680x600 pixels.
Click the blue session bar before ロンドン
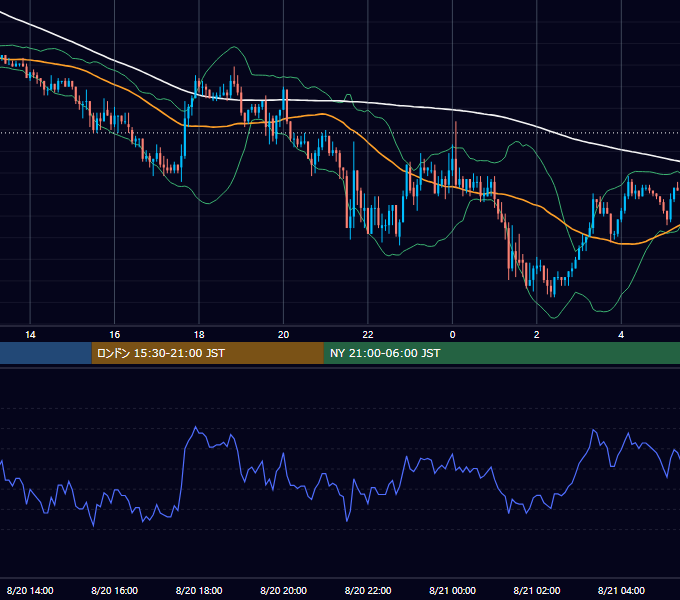coord(46,353)
